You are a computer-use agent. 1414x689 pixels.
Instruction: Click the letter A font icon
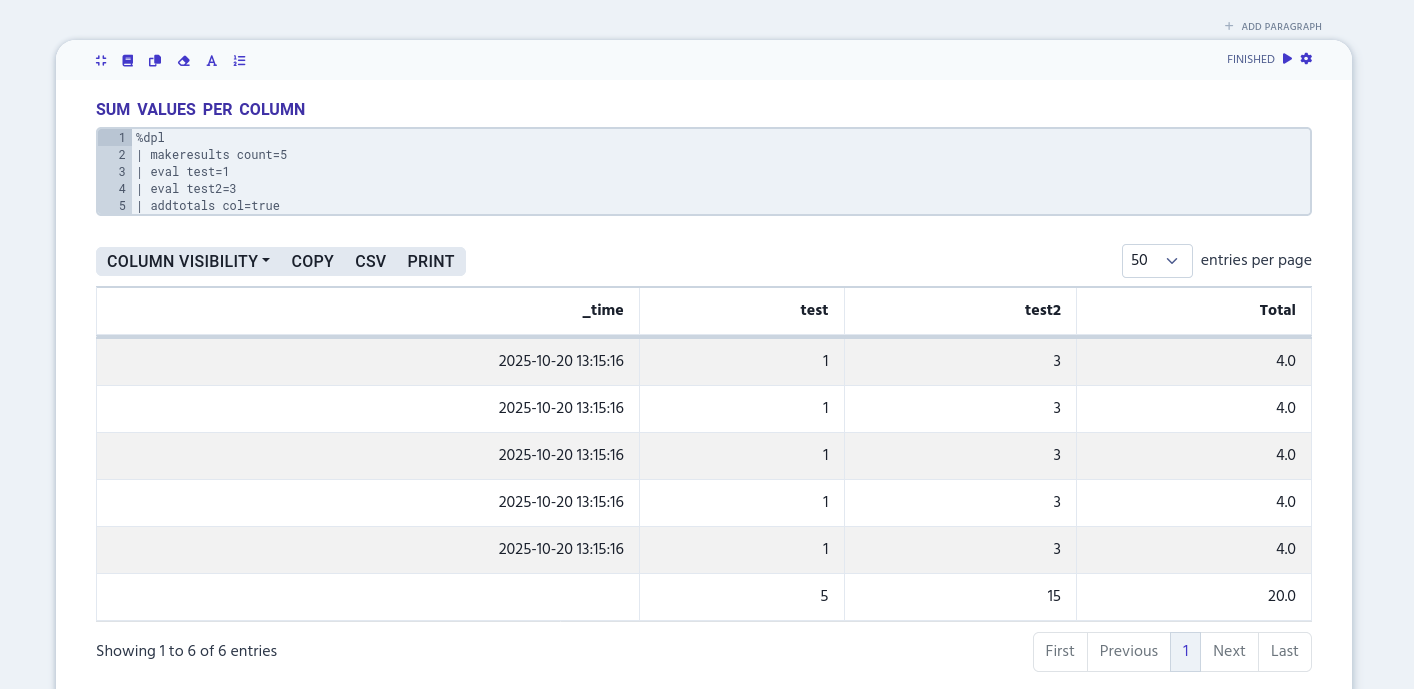(212, 61)
